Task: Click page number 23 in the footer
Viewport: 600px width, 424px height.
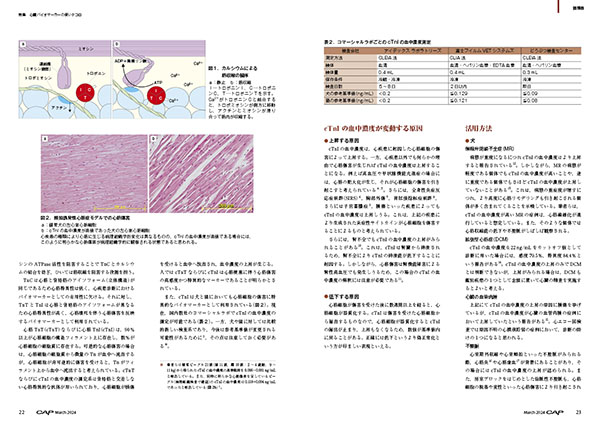Action: [x=578, y=412]
